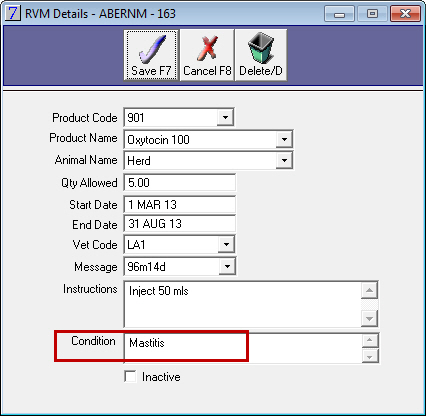
Task: Click the Save F7 checkmark button
Action: pos(151,55)
